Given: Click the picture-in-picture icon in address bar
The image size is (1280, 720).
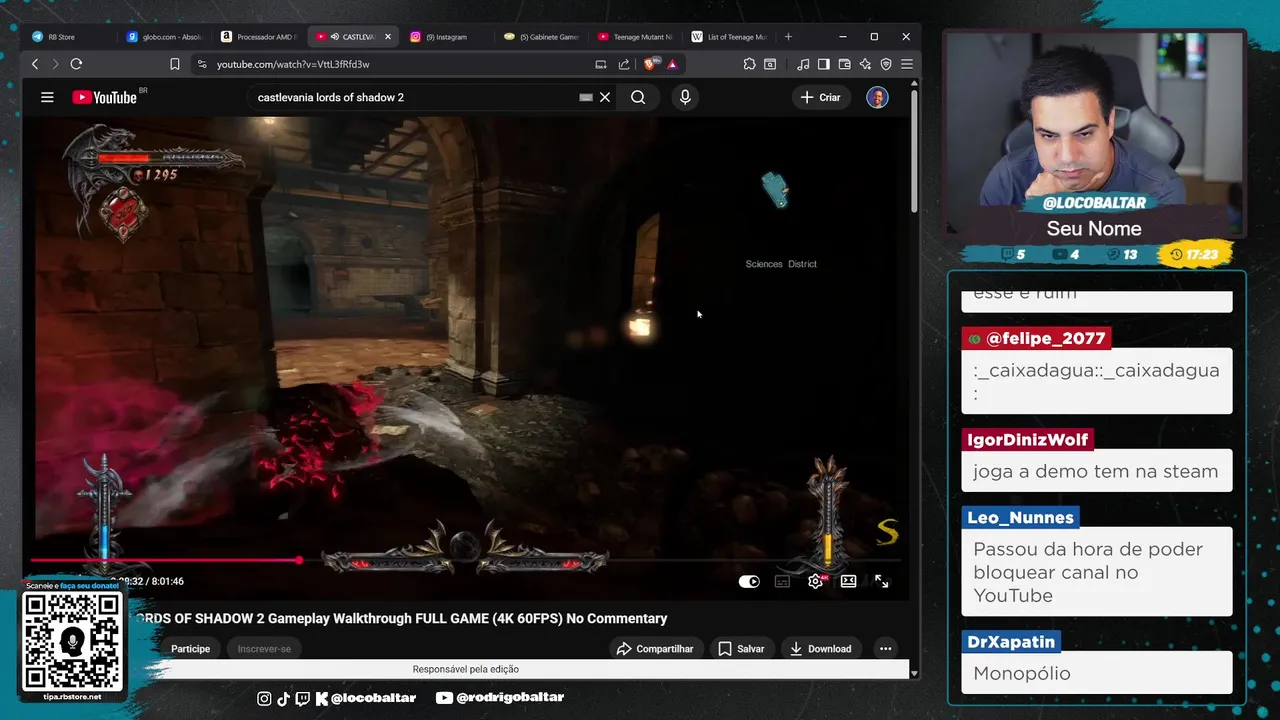Looking at the screenshot, I should [601, 64].
